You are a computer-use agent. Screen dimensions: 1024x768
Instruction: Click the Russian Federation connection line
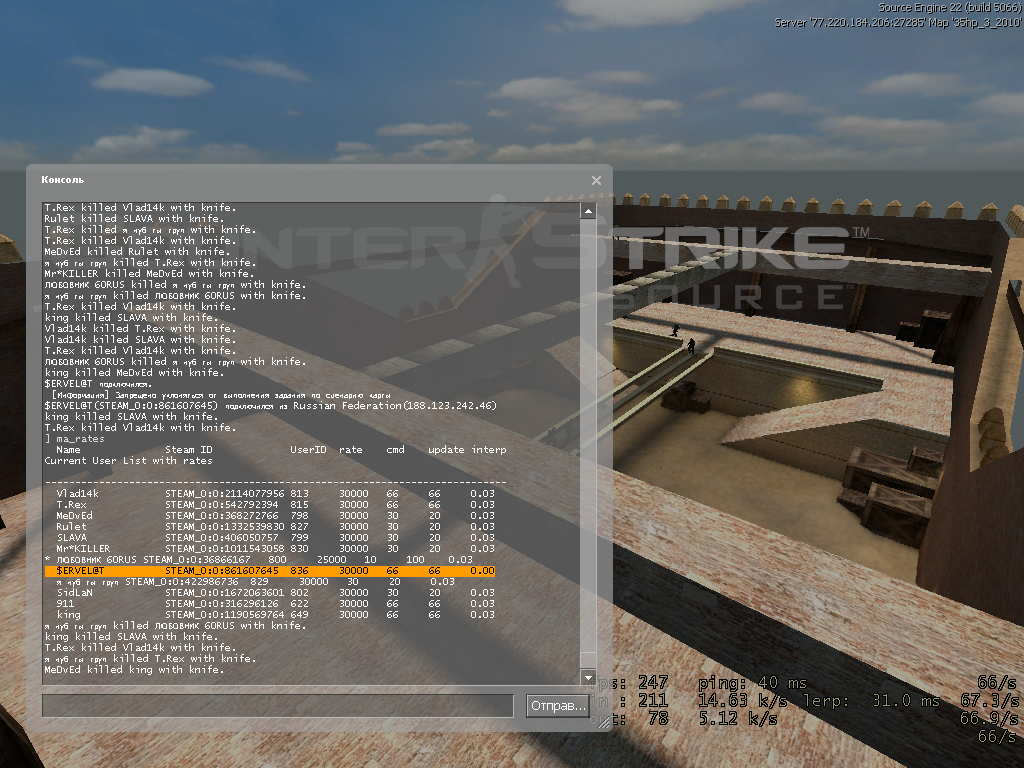tap(270, 406)
